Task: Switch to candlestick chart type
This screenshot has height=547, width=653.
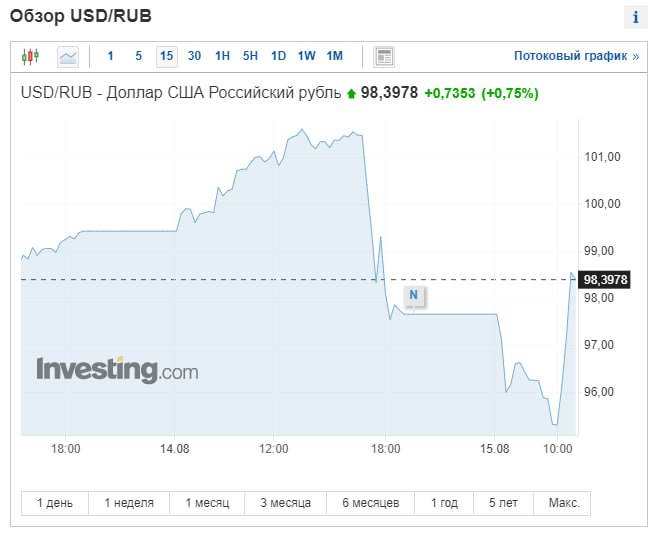Action: coord(30,56)
